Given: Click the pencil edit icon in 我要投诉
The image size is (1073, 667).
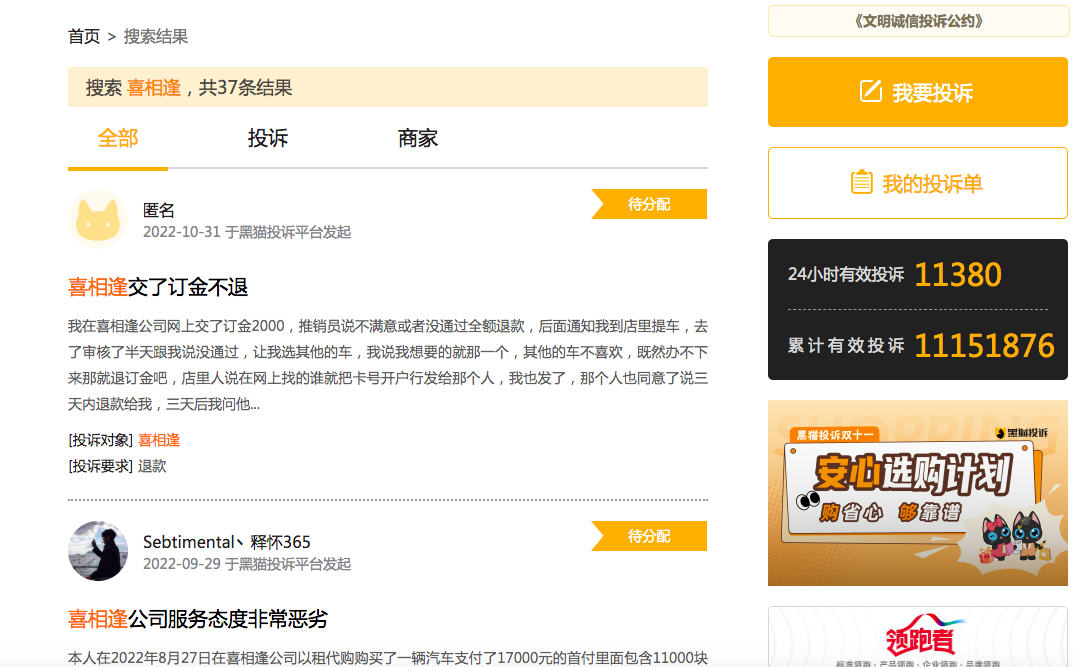Looking at the screenshot, I should 870,91.
